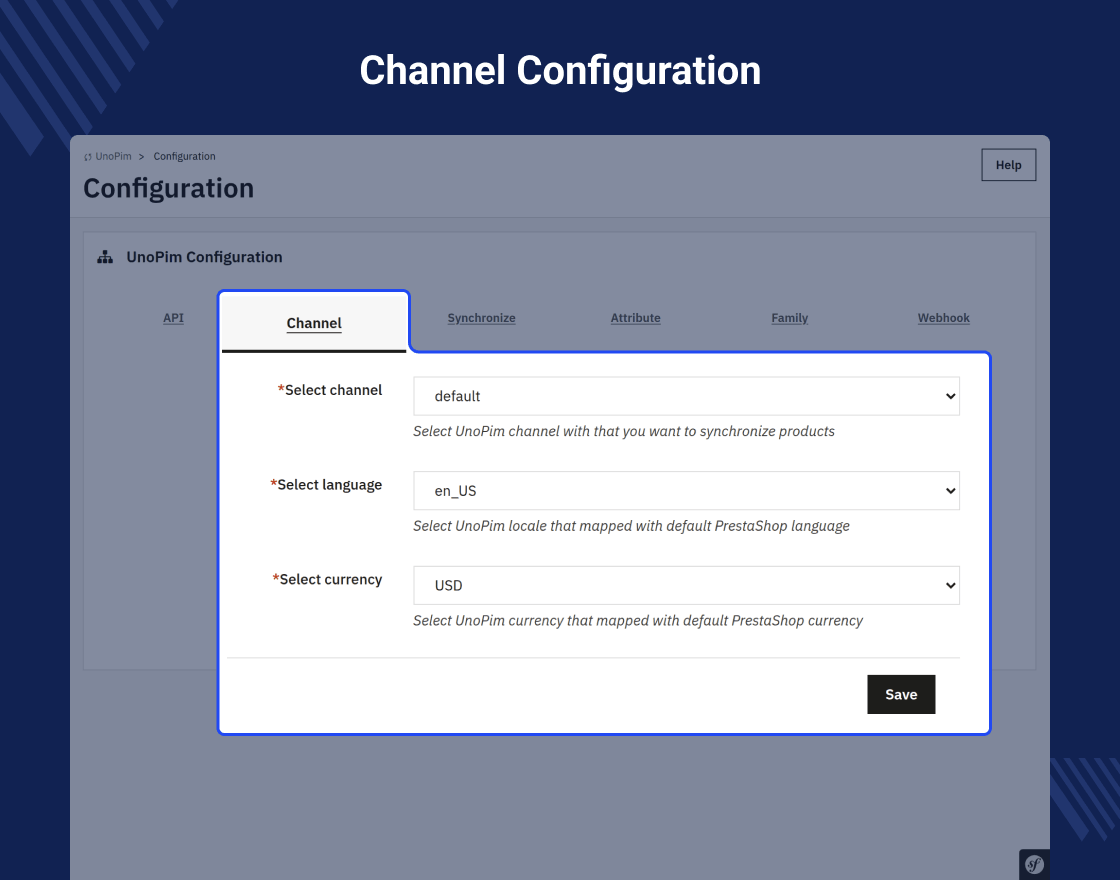Click the 'Select UnoPim currency that mapped' hint
This screenshot has width=1120, height=880.
click(x=638, y=621)
